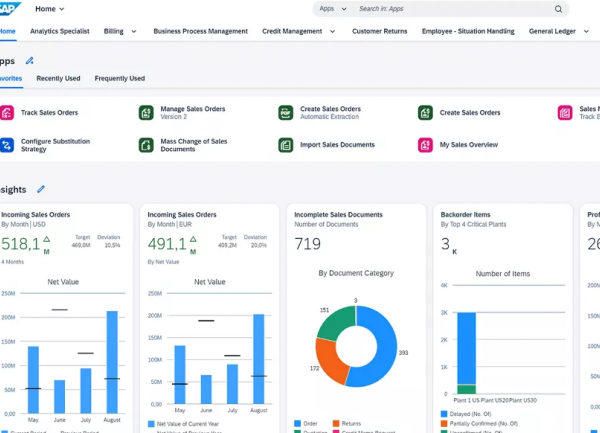The width and height of the screenshot is (600, 433).
Task: Open Manage Sales Orders Version 2 icon
Action: pos(146,112)
